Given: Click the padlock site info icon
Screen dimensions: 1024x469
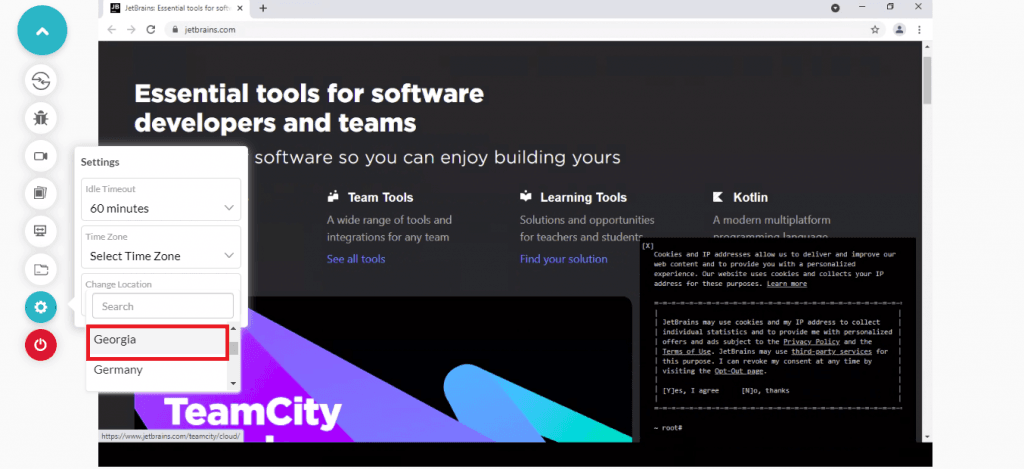Looking at the screenshot, I should pyautogui.click(x=174, y=29).
